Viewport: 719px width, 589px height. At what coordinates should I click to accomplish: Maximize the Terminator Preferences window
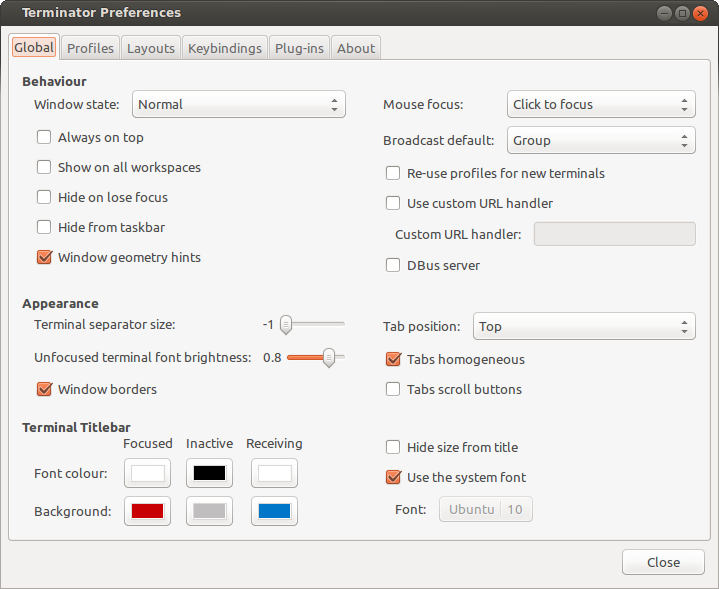coord(682,13)
